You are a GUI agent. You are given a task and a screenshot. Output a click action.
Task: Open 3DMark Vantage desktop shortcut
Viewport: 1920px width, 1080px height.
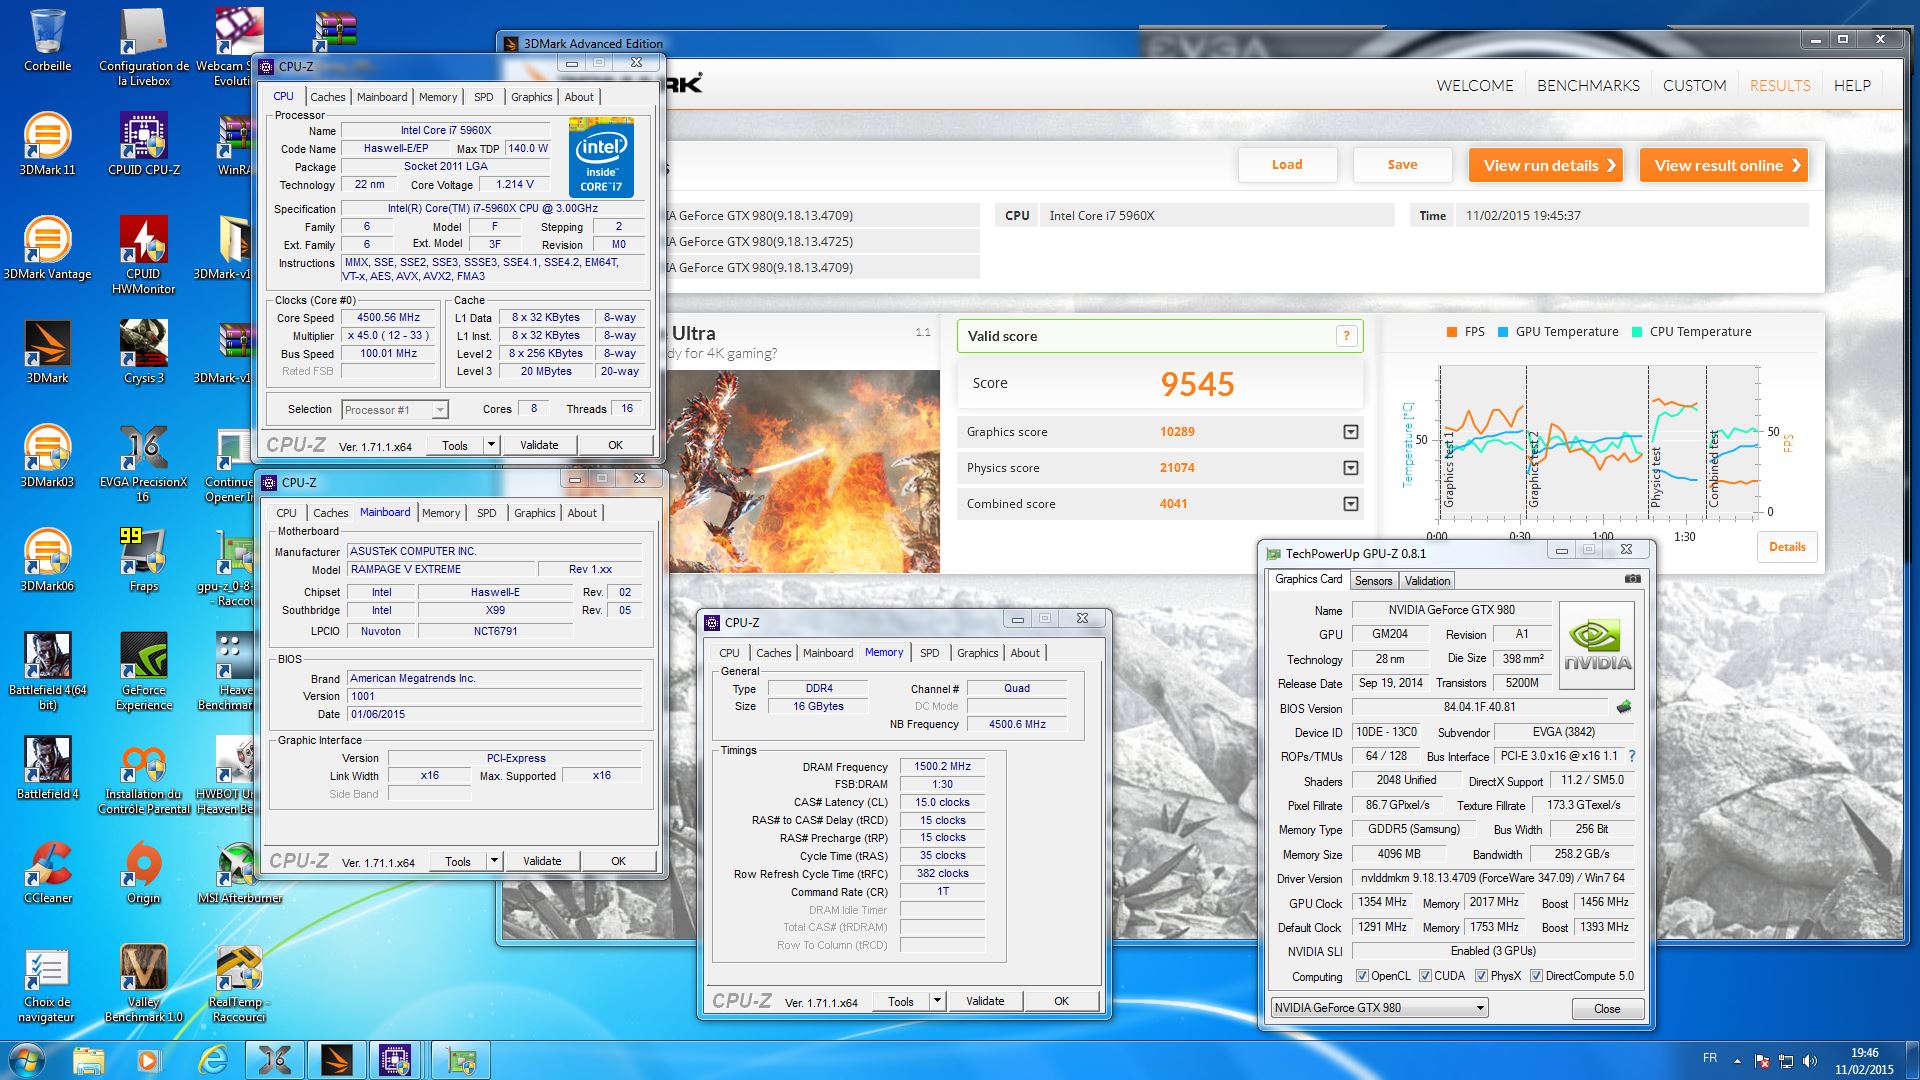(x=47, y=248)
